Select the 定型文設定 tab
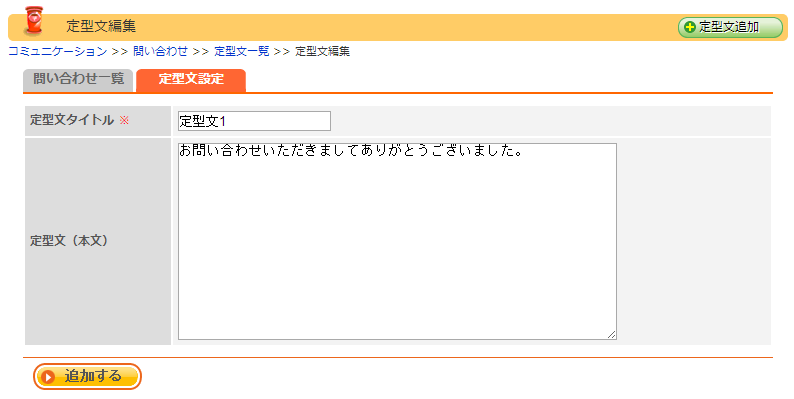Viewport: 794px width, 399px height. pyautogui.click(x=191, y=80)
